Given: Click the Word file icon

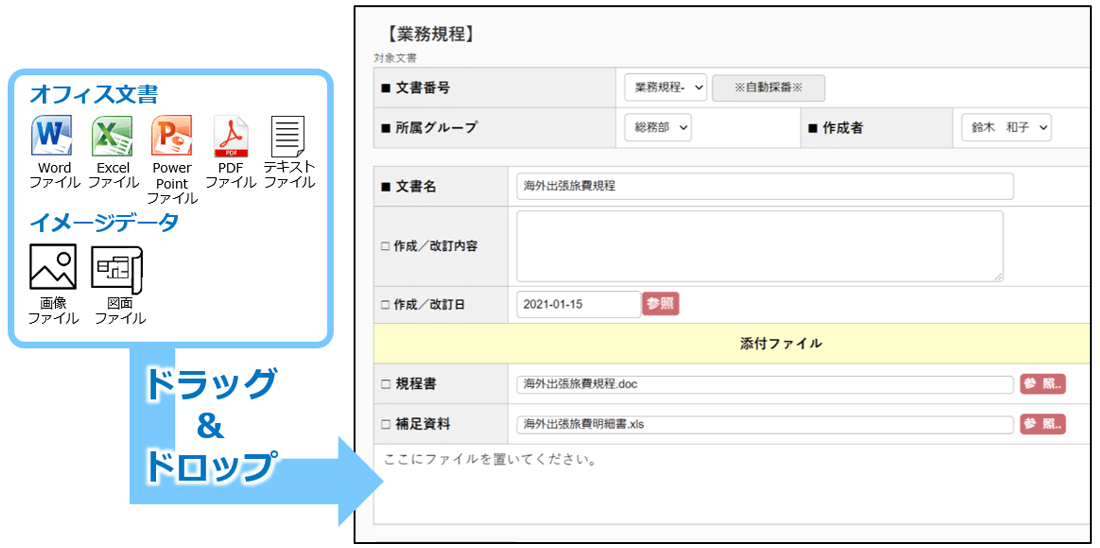Looking at the screenshot, I should 53,136.
